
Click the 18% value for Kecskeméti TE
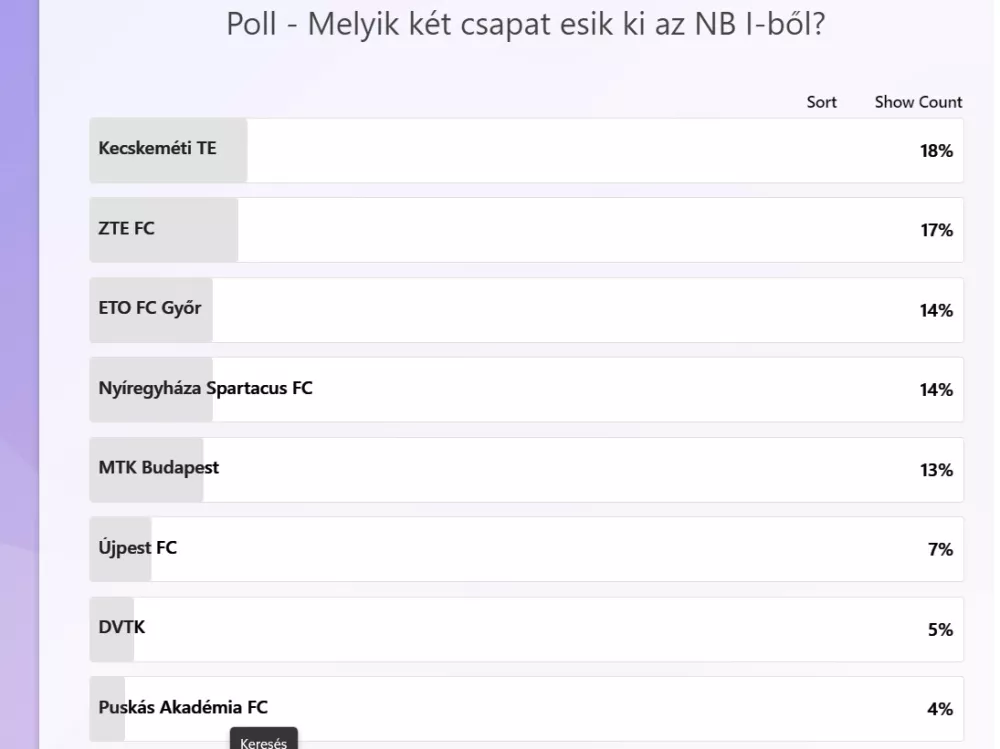pyautogui.click(x=936, y=151)
